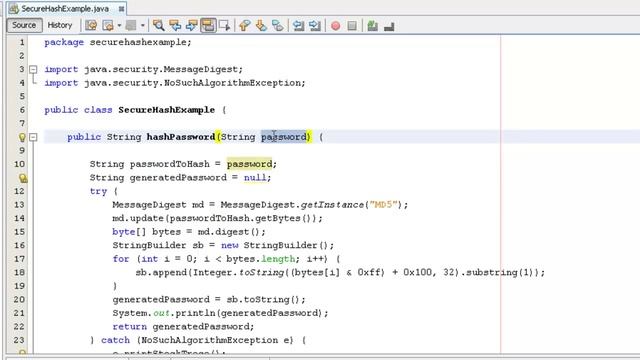This screenshot has width=640, height=360.
Task: Select the SecureHashExample.java tab
Action: (65, 9)
